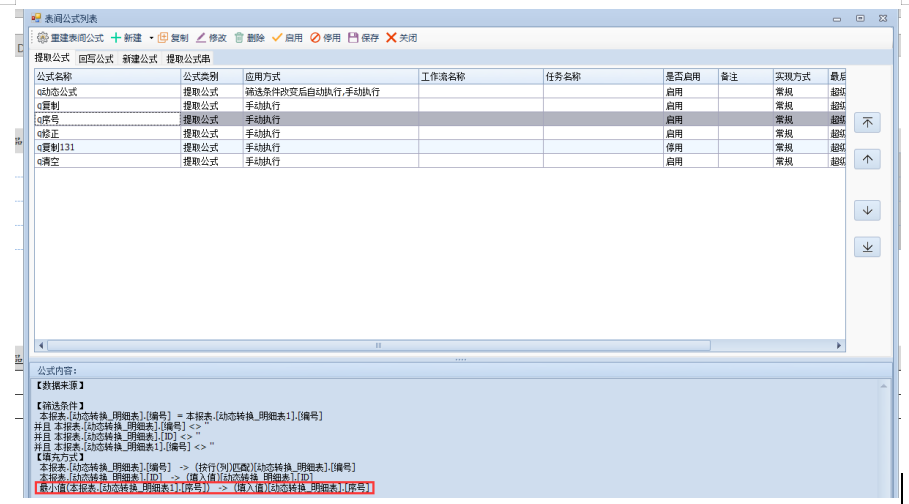Move formula to top with first arrow button

pyautogui.click(x=867, y=122)
